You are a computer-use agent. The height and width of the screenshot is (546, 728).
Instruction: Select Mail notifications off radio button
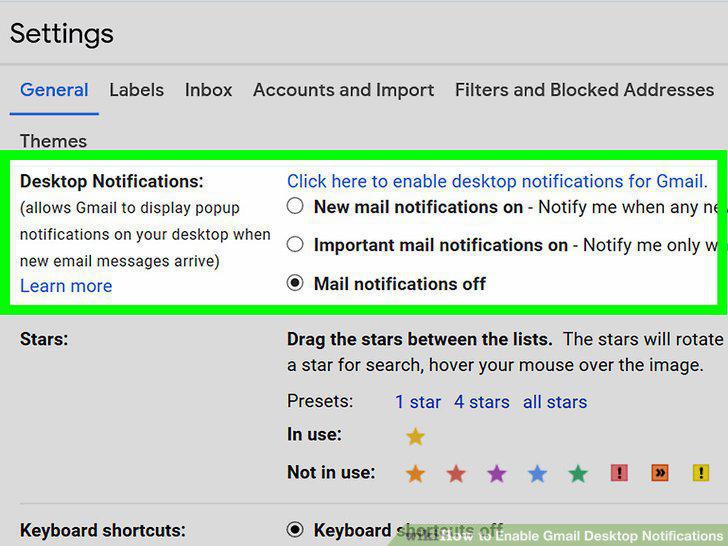[295, 282]
